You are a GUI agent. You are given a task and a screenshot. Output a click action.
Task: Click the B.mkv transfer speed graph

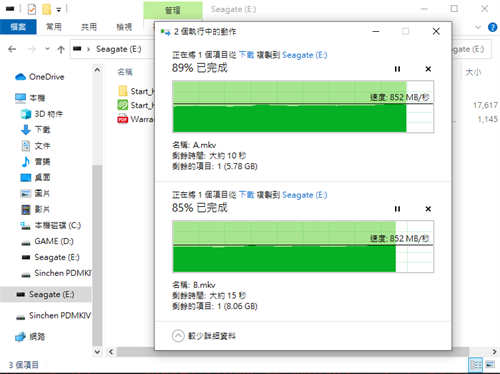tap(303, 246)
